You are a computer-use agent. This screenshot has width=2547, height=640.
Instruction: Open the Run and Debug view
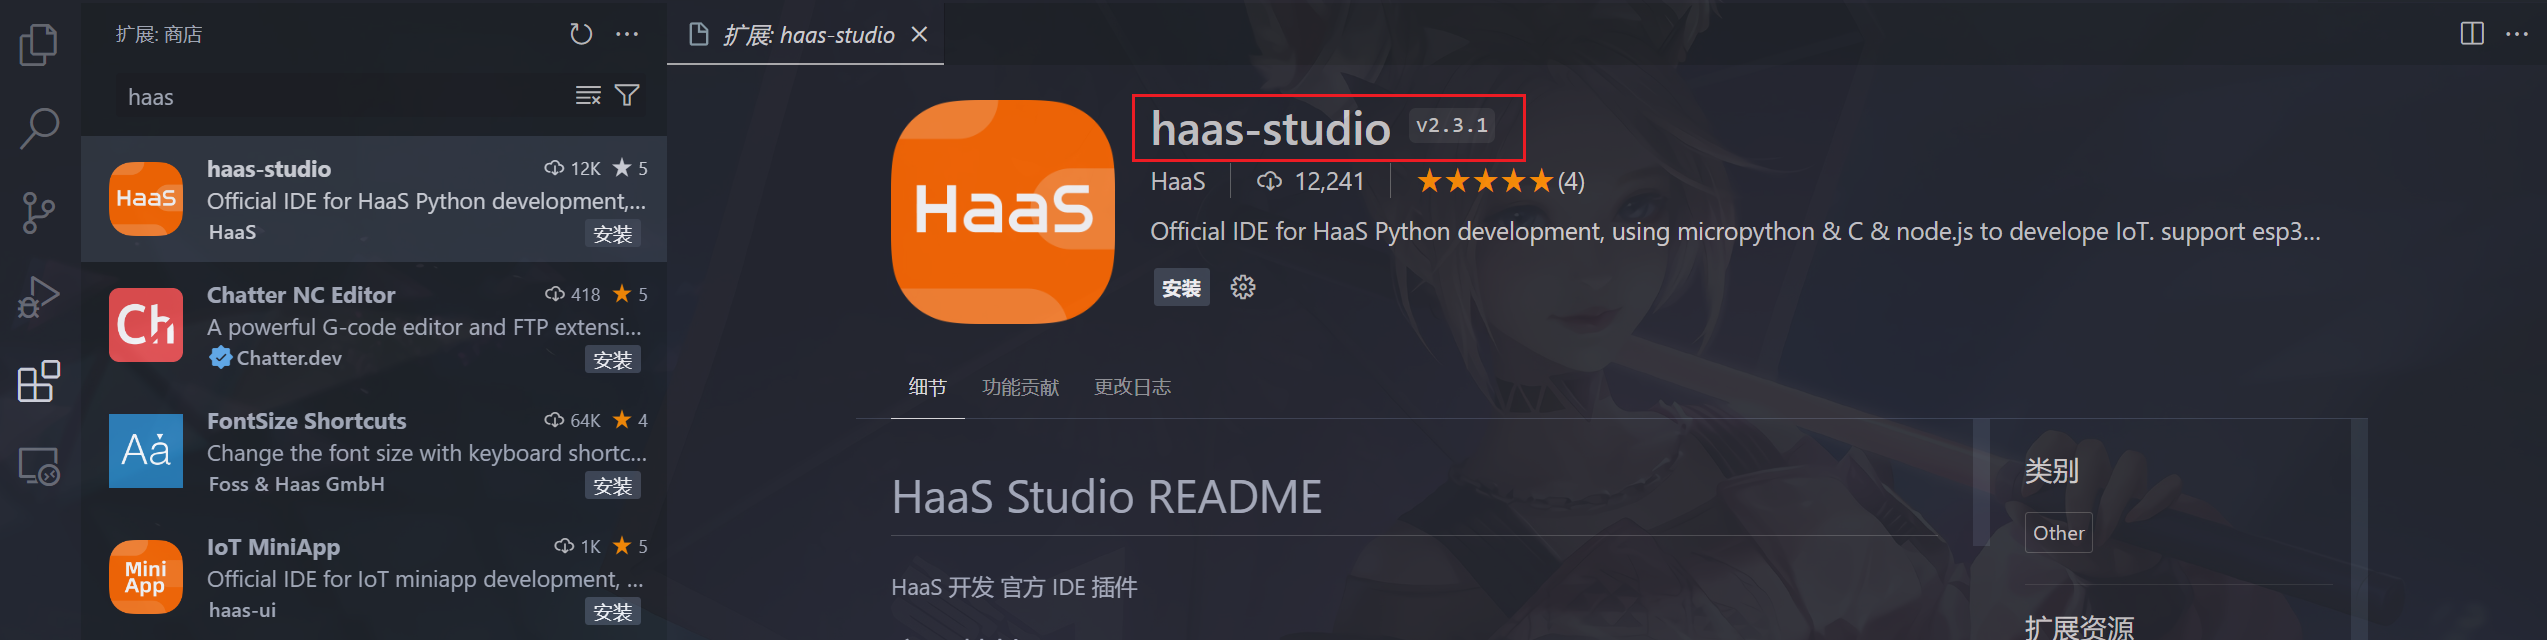click(x=39, y=297)
